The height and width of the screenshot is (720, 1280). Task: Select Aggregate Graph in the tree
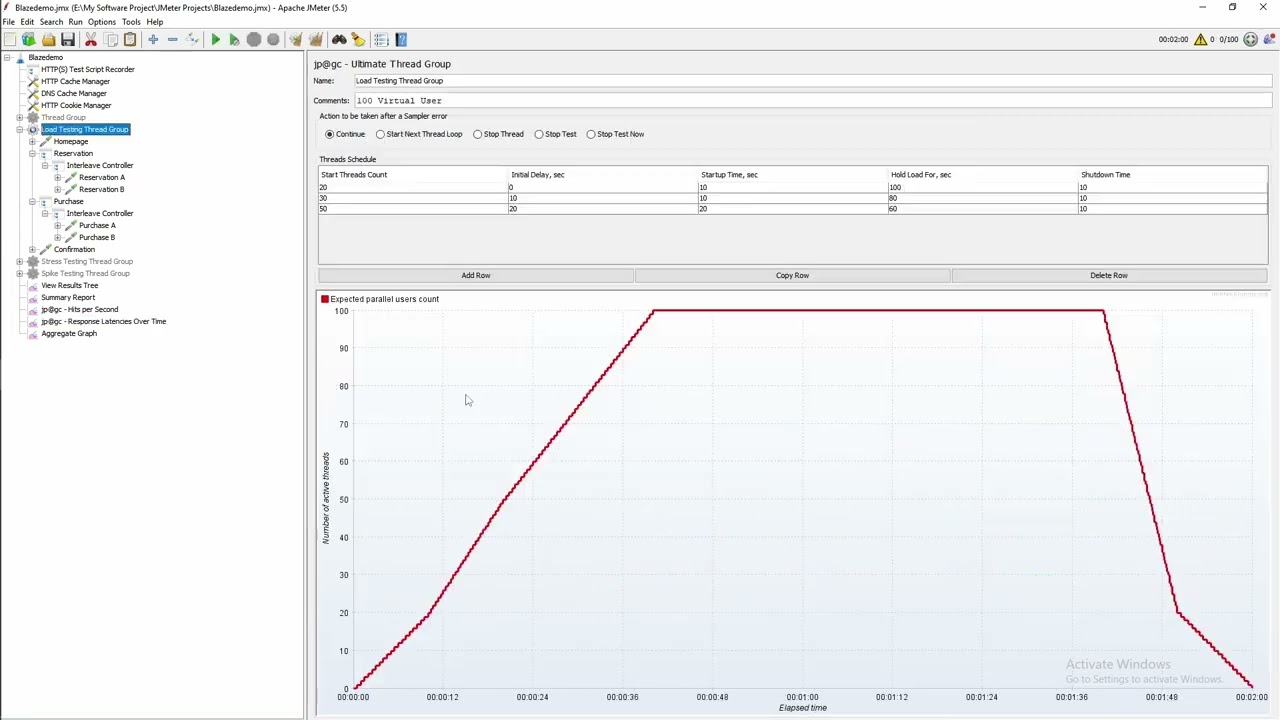[x=69, y=334]
